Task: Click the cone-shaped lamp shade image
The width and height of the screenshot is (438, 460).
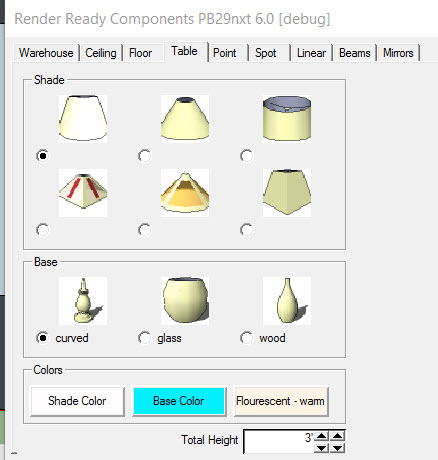Action: [x=185, y=119]
